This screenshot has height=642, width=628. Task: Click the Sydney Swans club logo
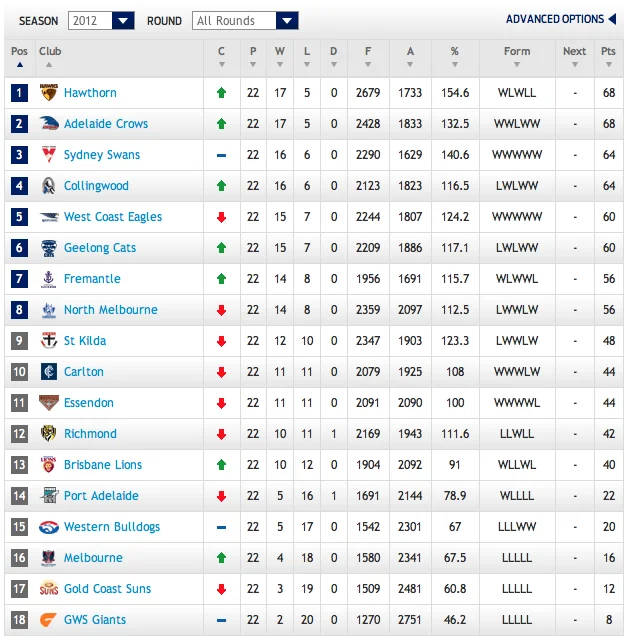(49, 154)
